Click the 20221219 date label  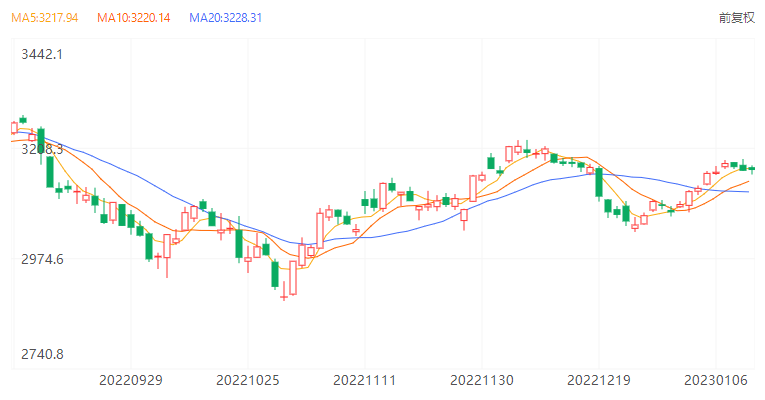tap(598, 381)
